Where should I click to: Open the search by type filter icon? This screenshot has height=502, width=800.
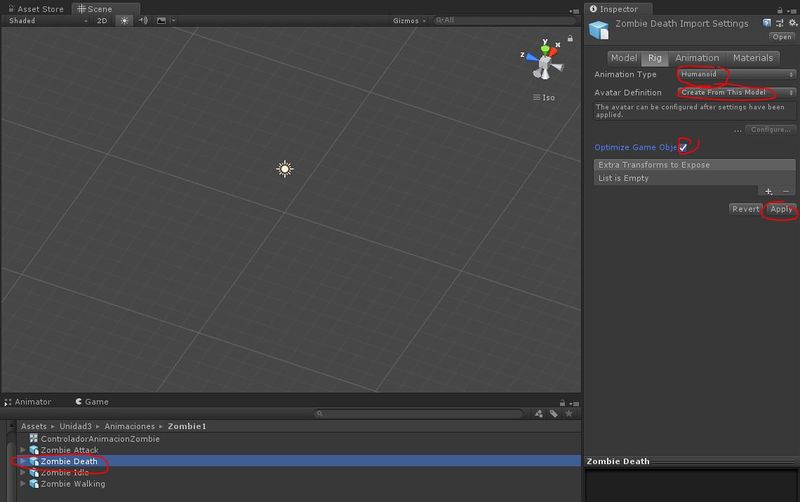tap(539, 414)
